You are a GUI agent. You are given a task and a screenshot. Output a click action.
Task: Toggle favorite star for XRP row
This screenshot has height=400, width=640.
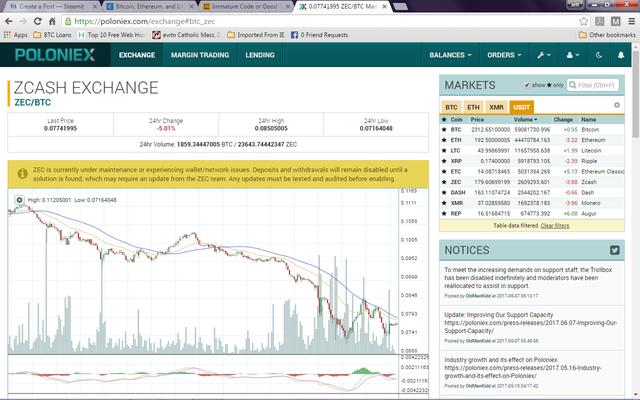pyautogui.click(x=444, y=161)
